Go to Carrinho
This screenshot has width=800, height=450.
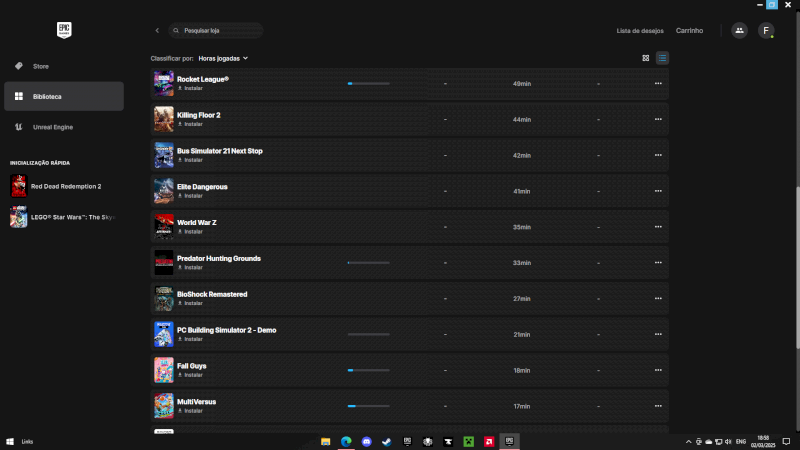pos(689,31)
